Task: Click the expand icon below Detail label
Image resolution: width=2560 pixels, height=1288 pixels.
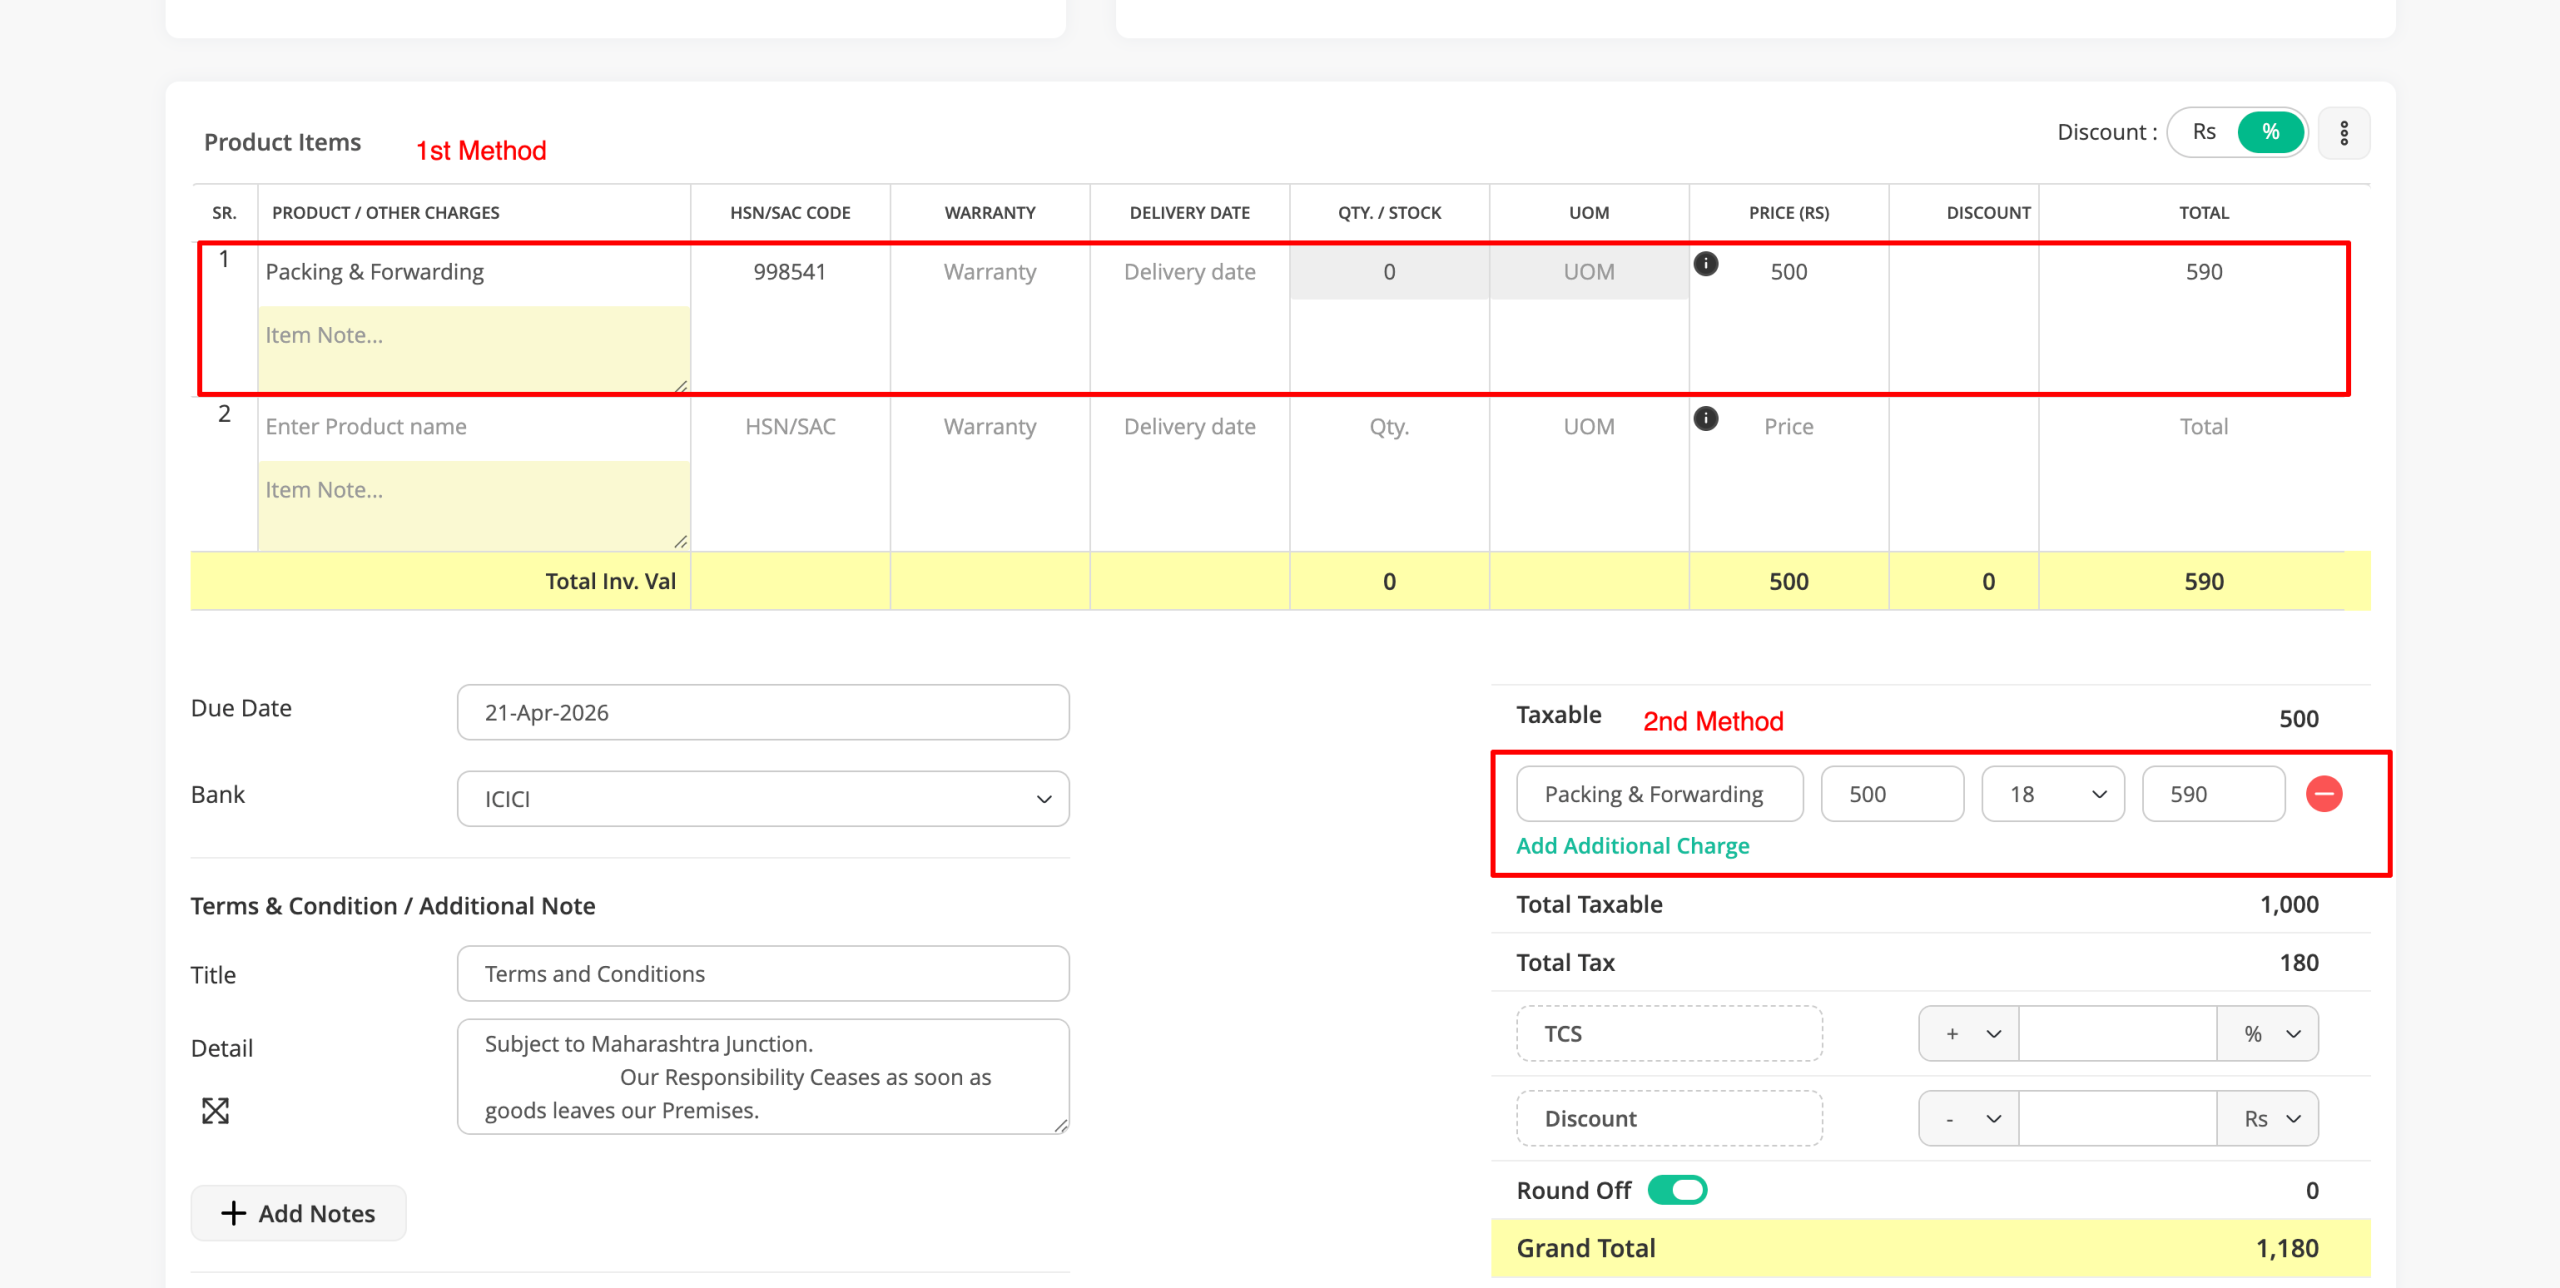Action: pos(215,1111)
